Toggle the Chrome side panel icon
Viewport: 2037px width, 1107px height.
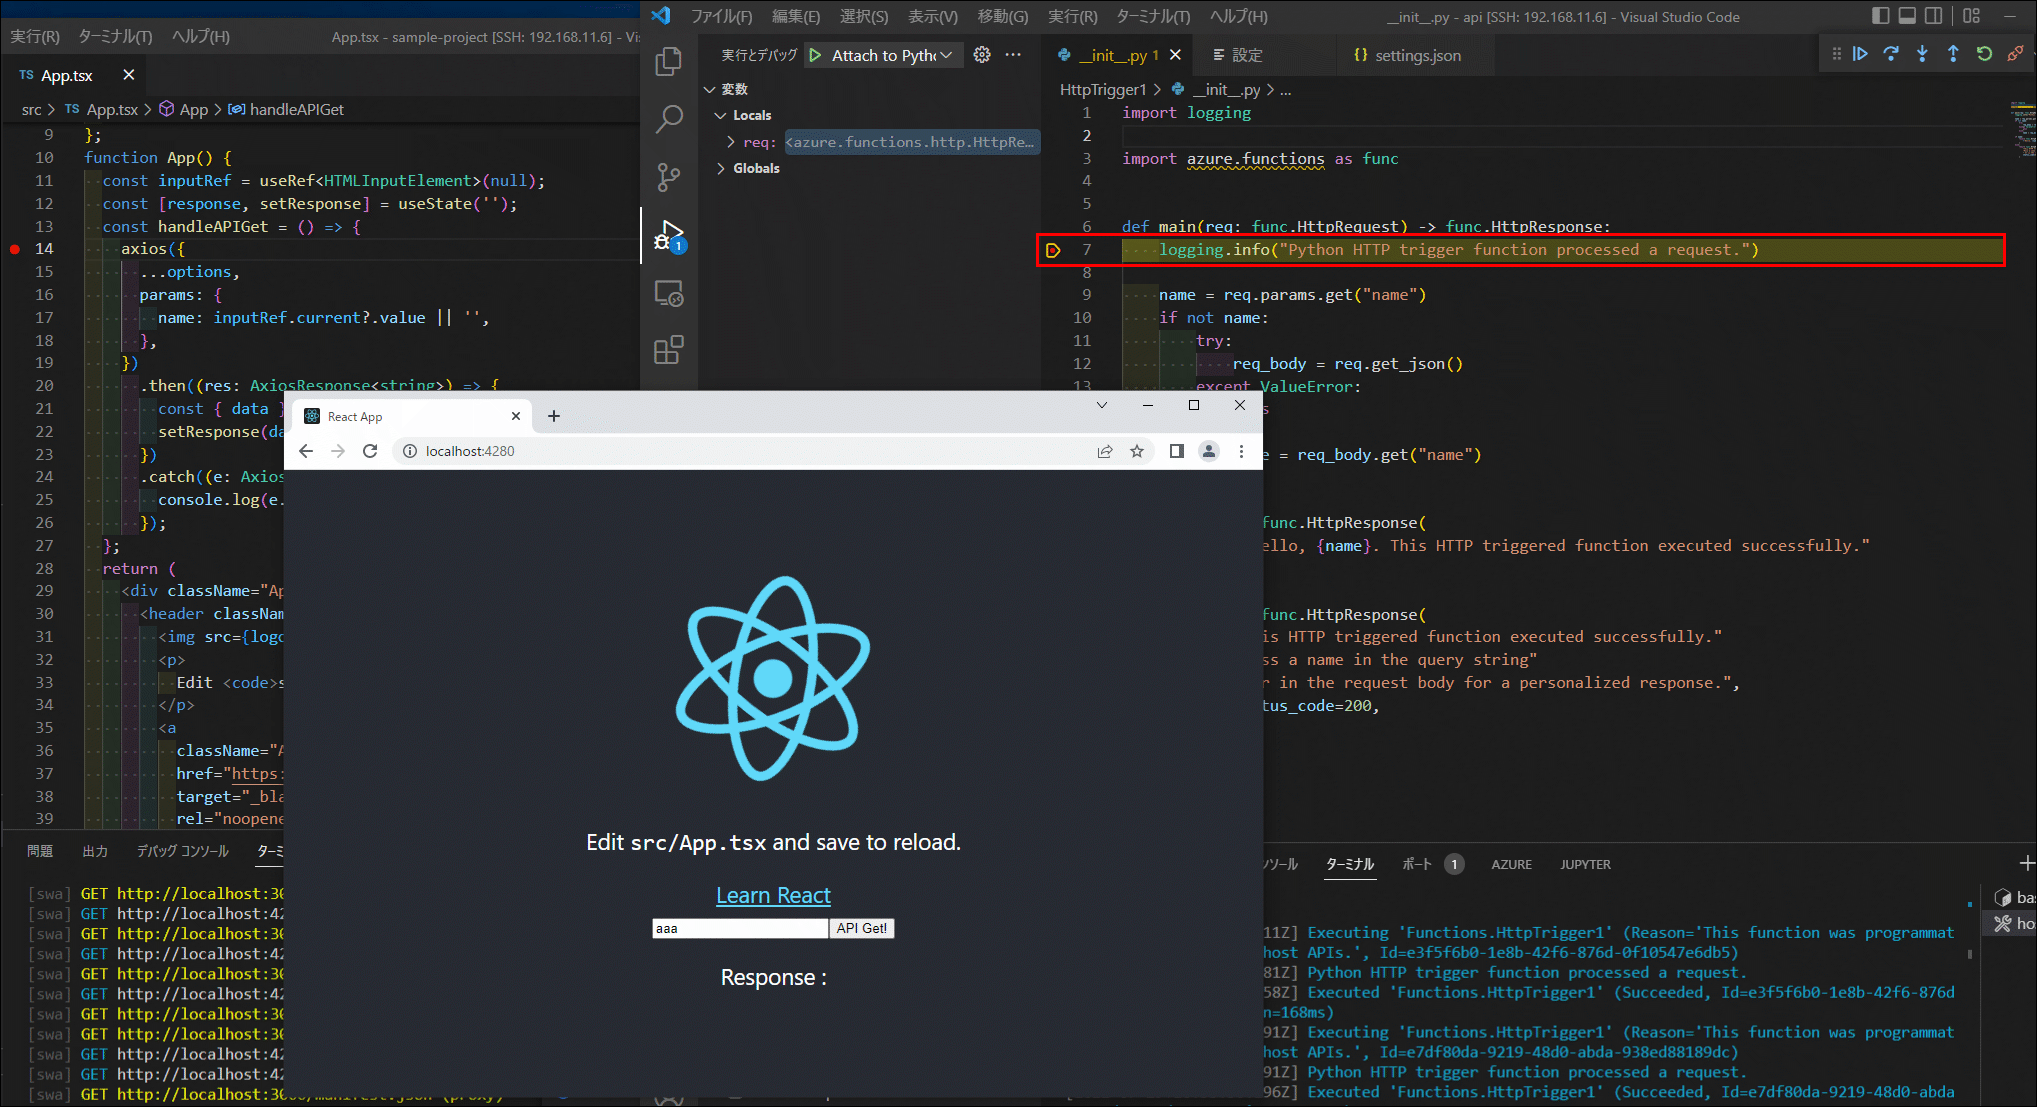(1176, 451)
